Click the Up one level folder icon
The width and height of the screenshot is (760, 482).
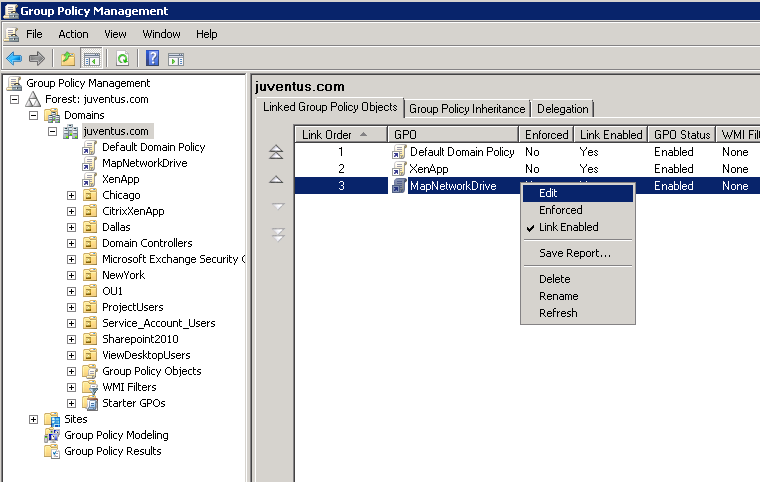point(68,59)
